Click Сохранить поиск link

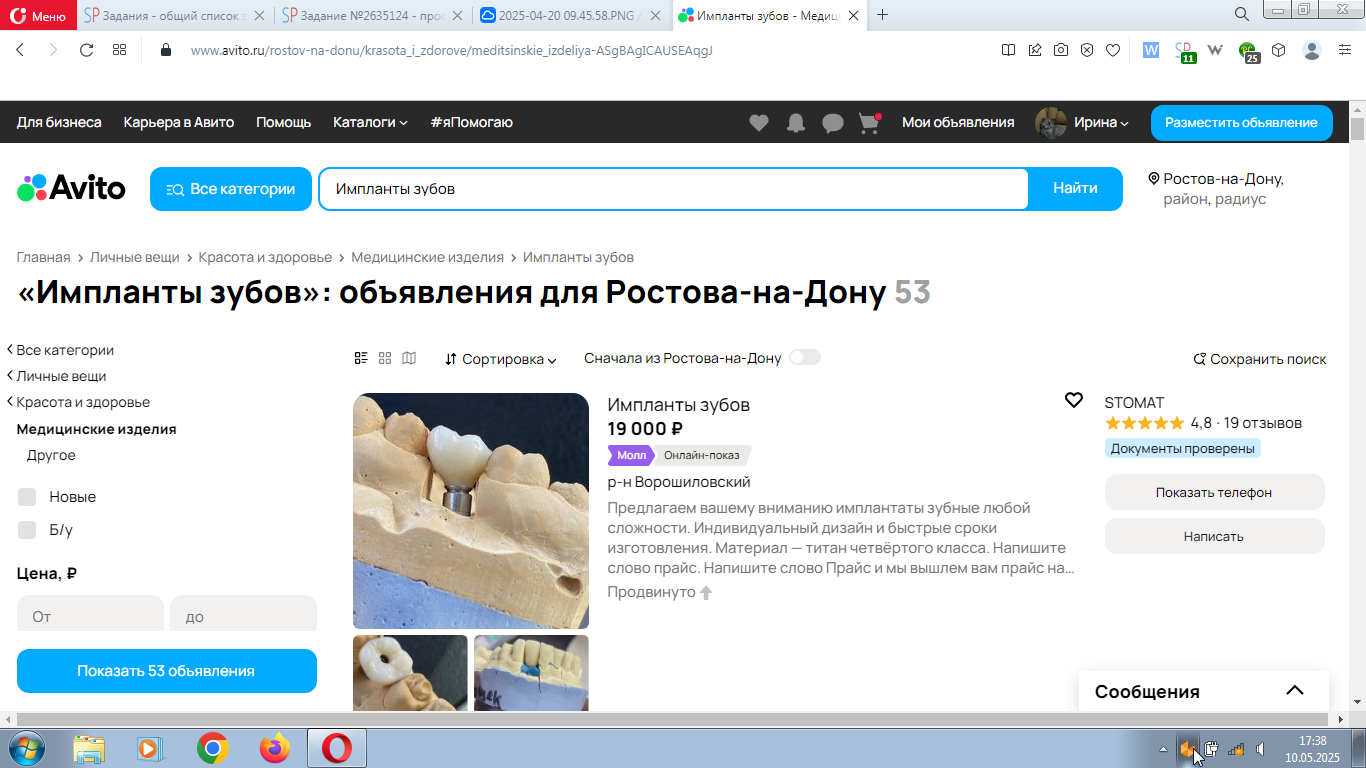pos(1260,359)
